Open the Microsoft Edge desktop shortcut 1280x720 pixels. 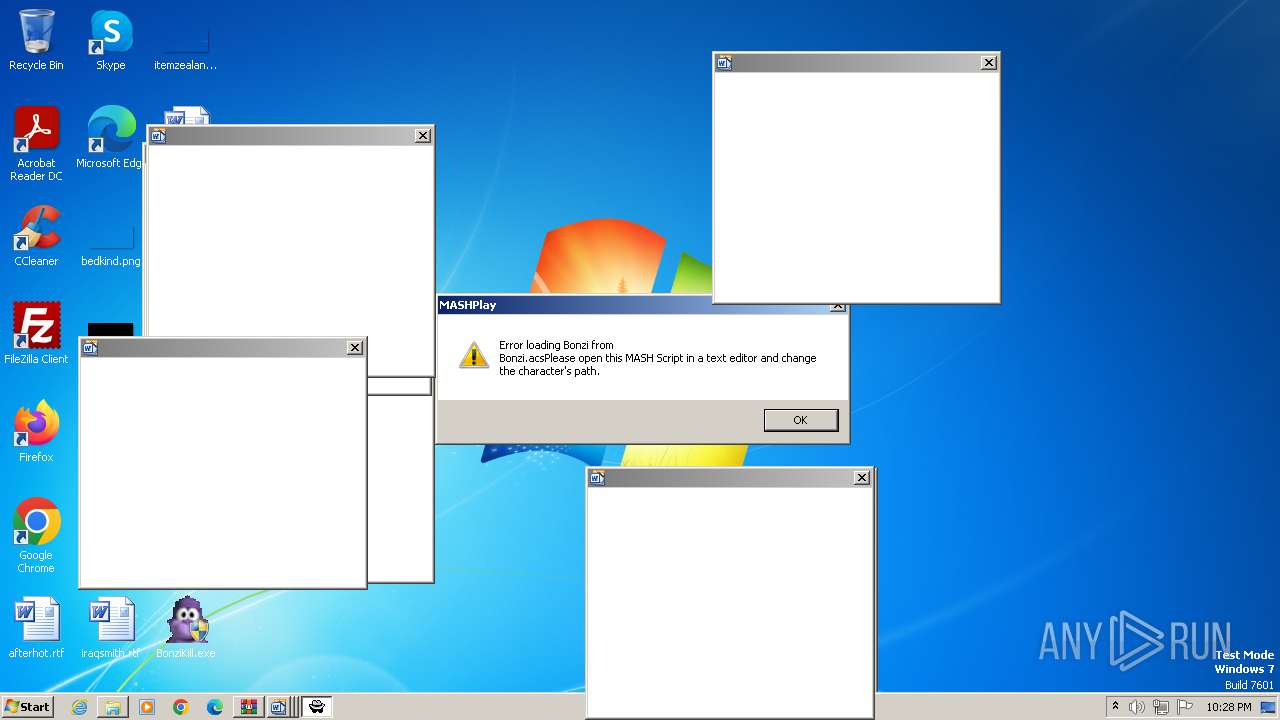[110, 138]
